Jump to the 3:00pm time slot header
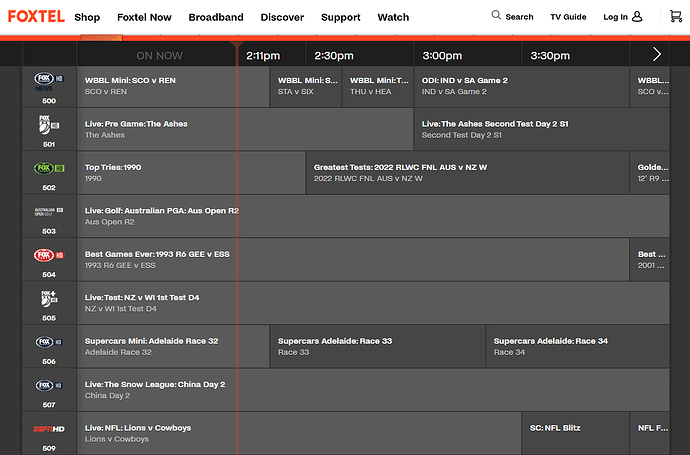Screen dimensions: 690x455 click(x=442, y=56)
